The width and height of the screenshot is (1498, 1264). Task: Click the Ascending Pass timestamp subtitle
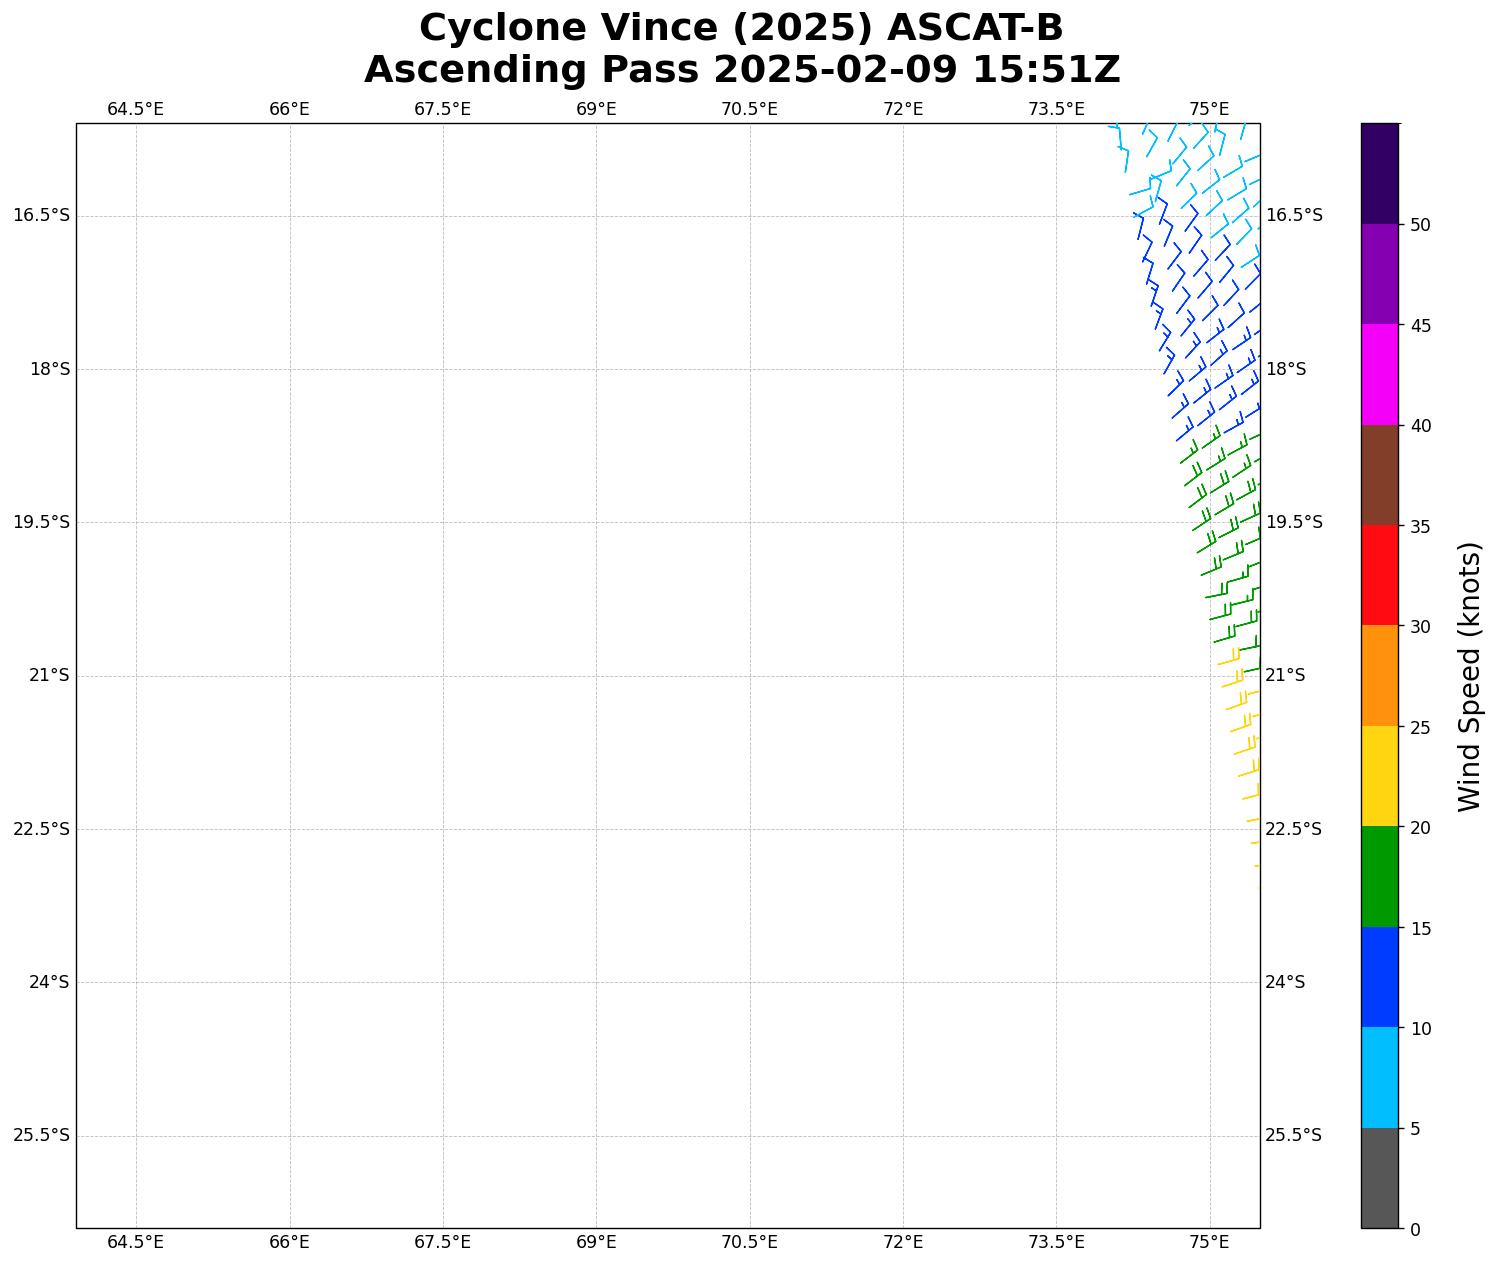pyautogui.click(x=741, y=70)
